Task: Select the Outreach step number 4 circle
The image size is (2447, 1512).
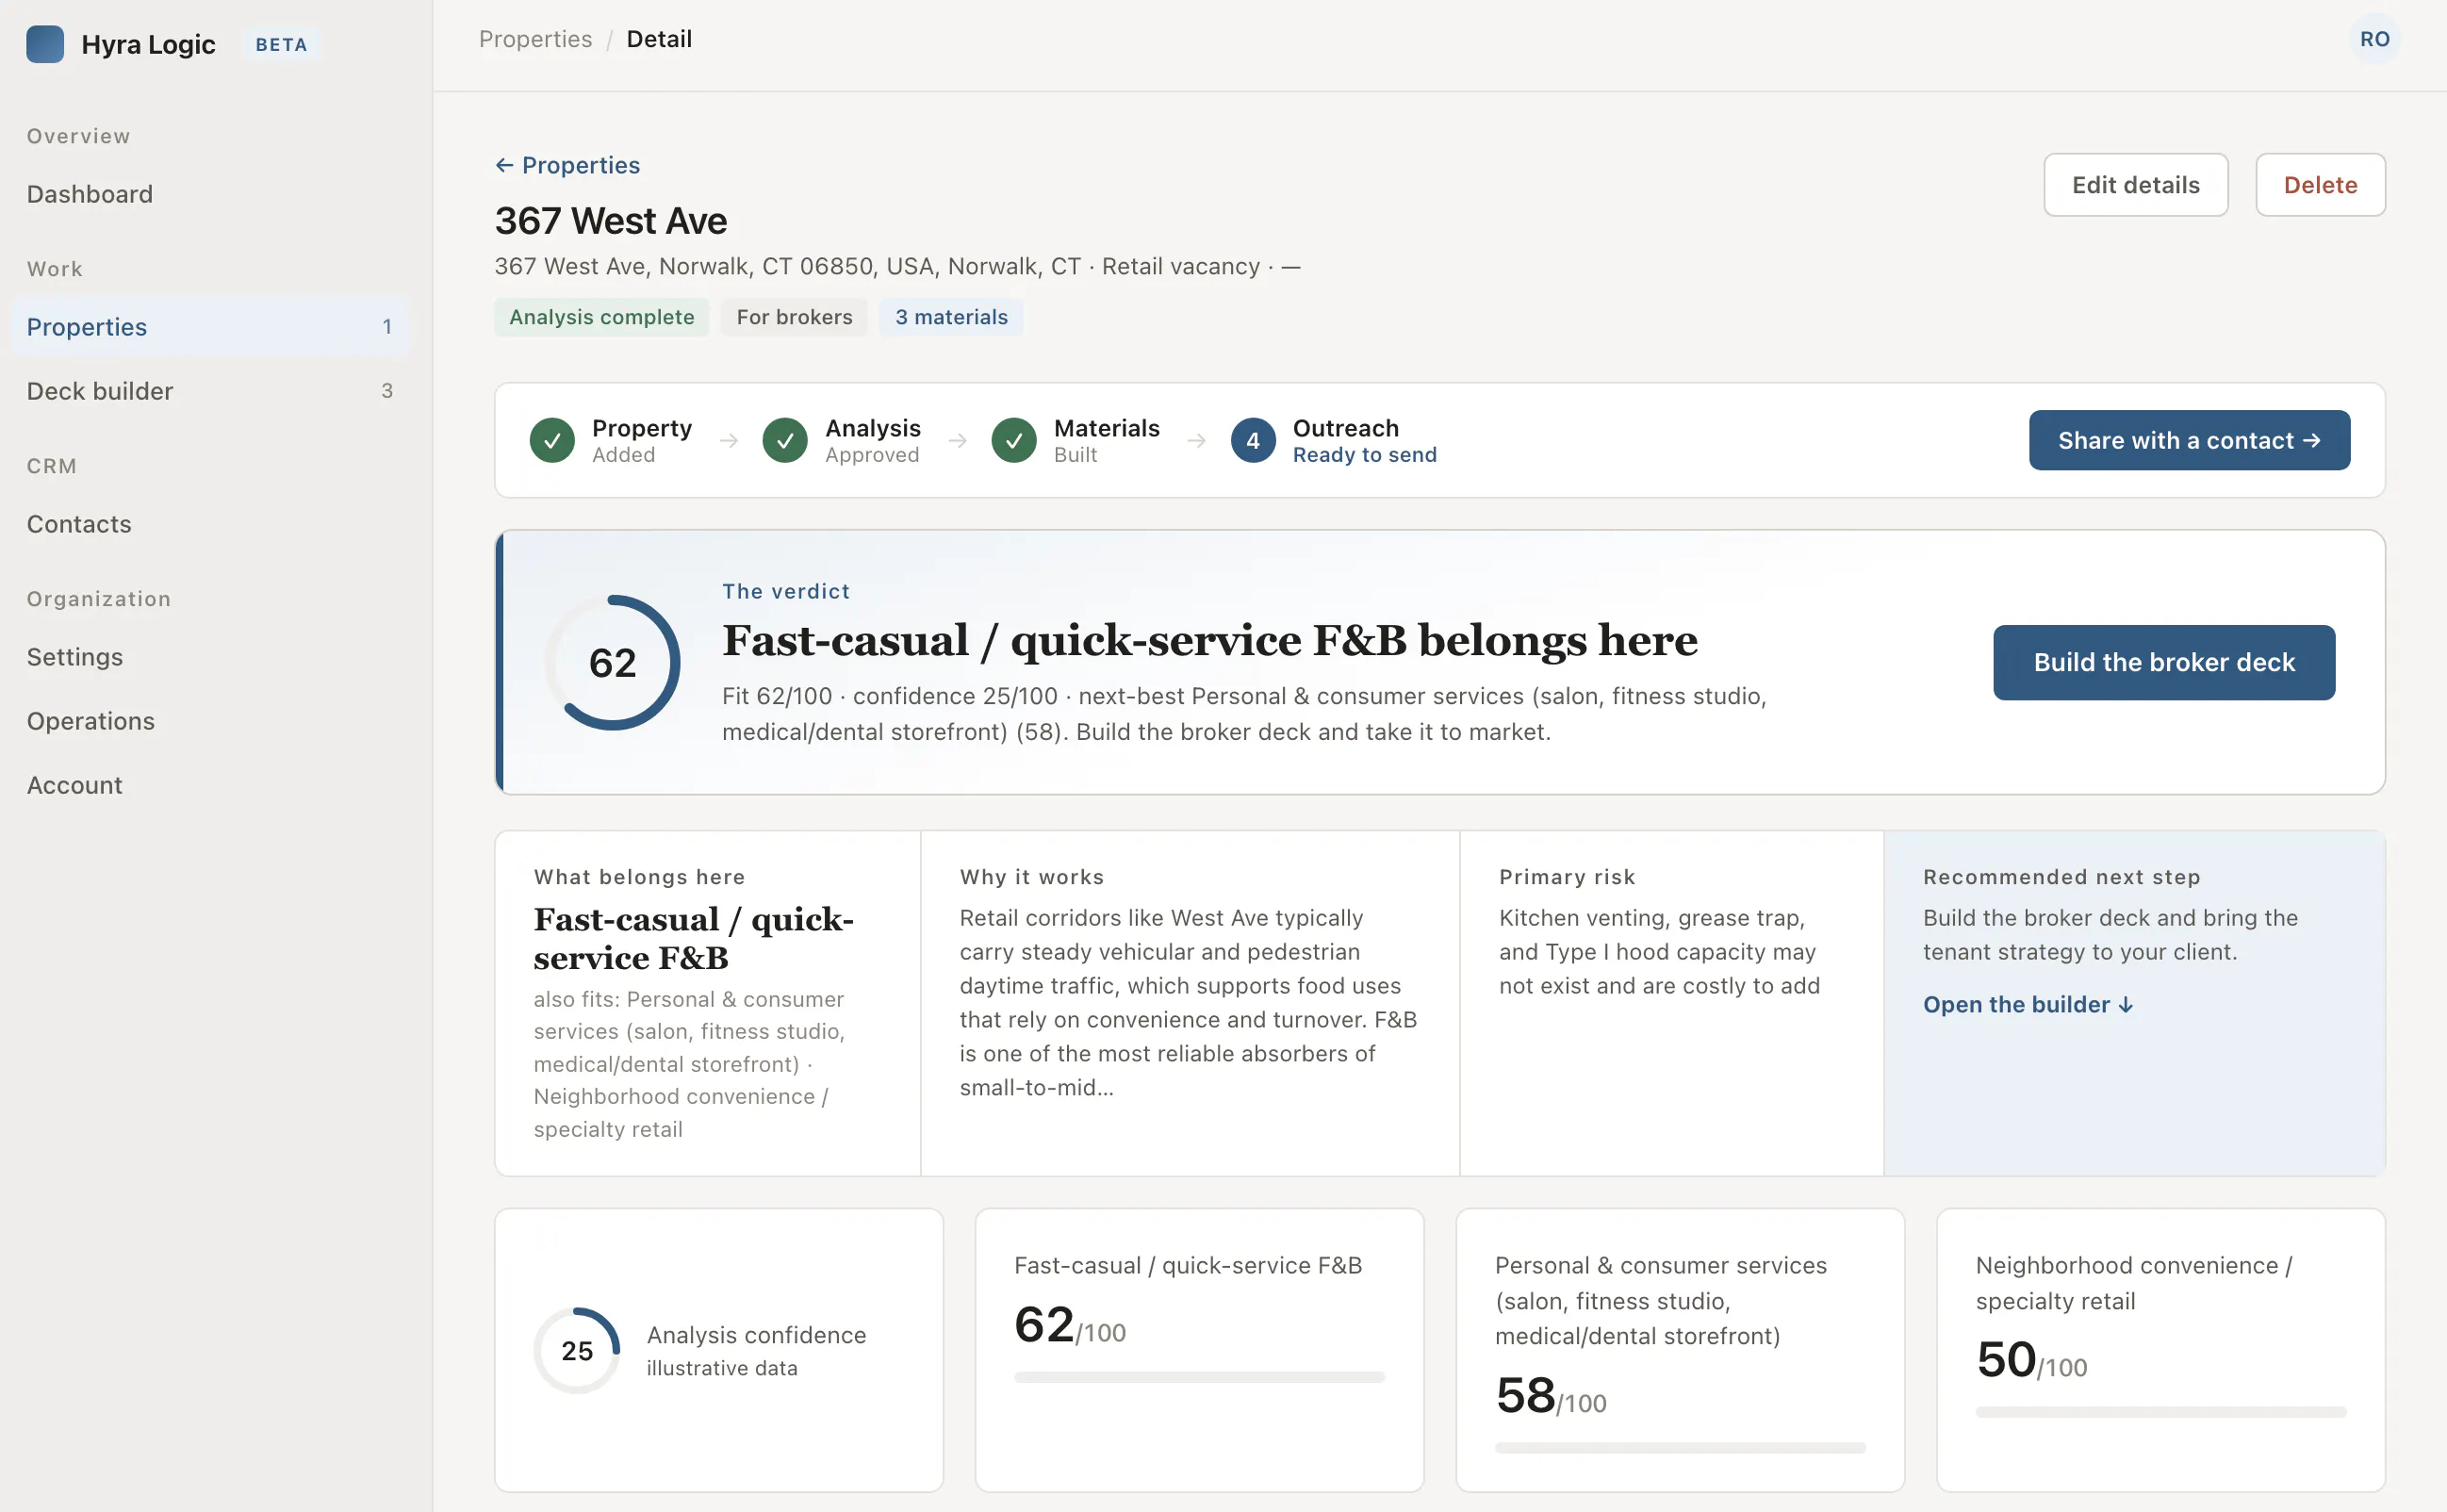Action: tap(1253, 440)
